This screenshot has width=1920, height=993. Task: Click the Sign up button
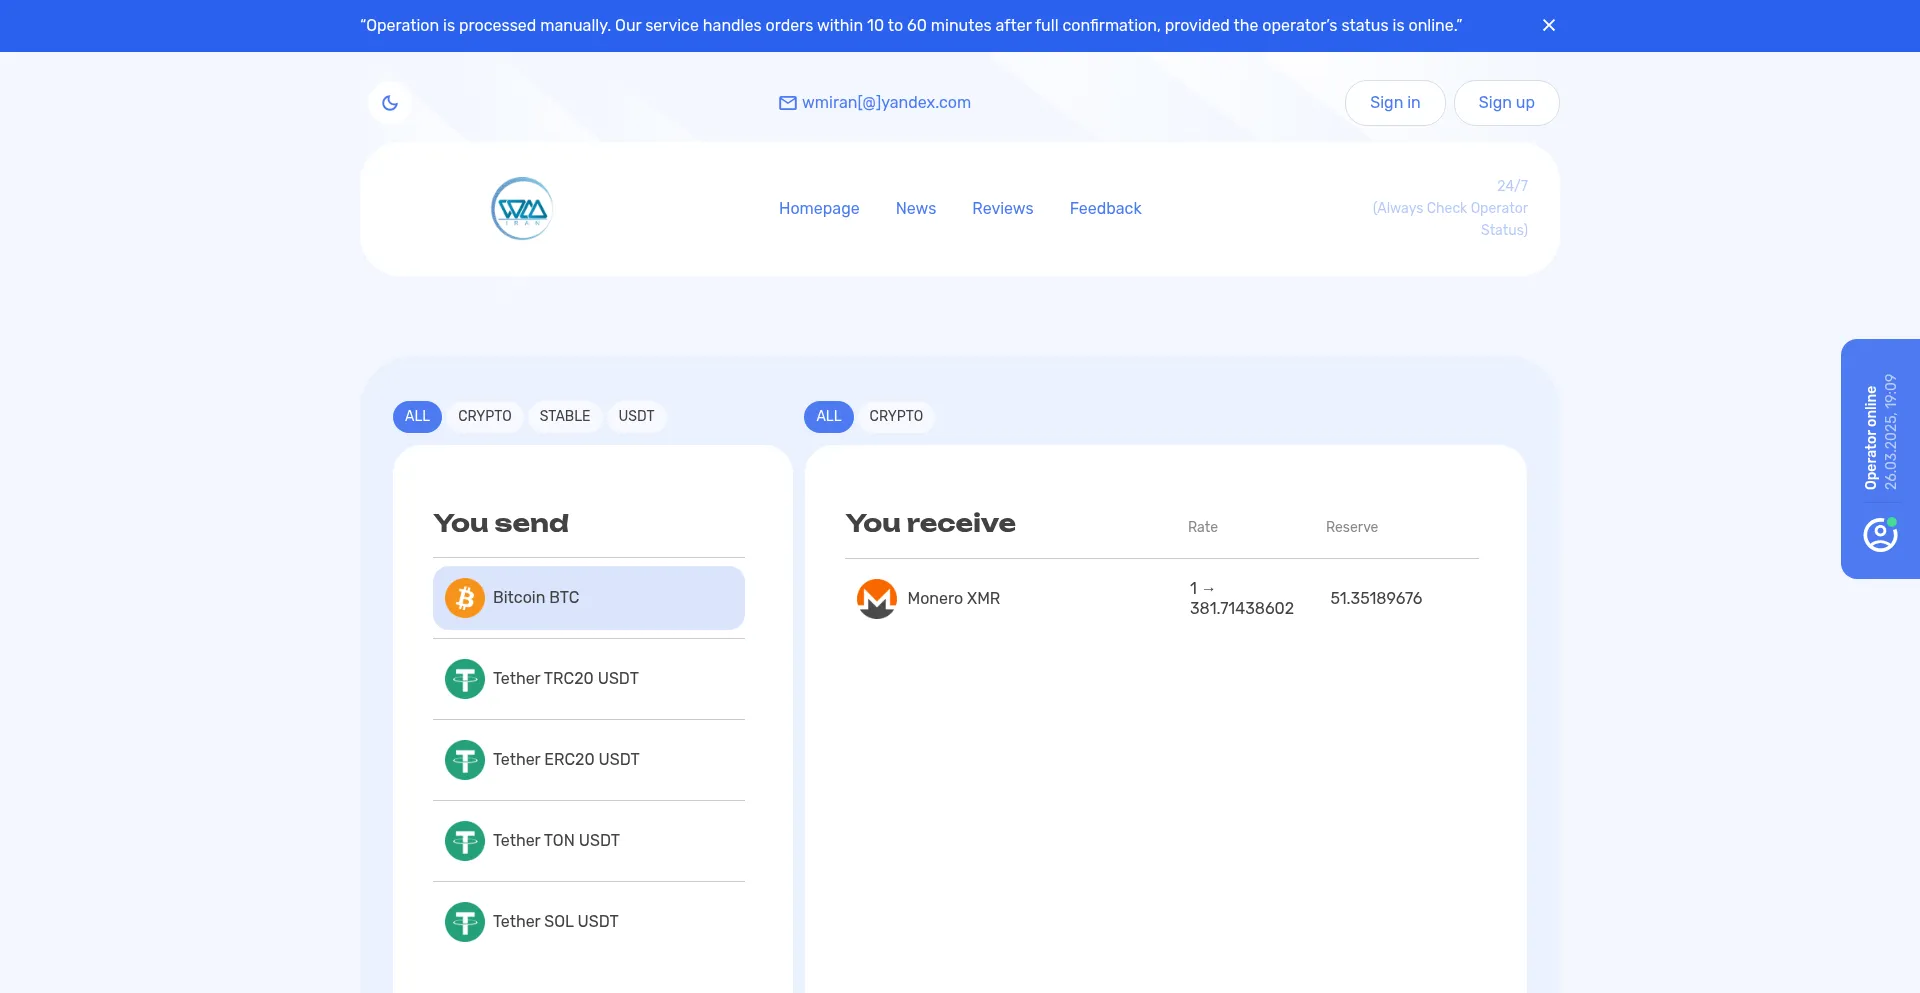1506,103
